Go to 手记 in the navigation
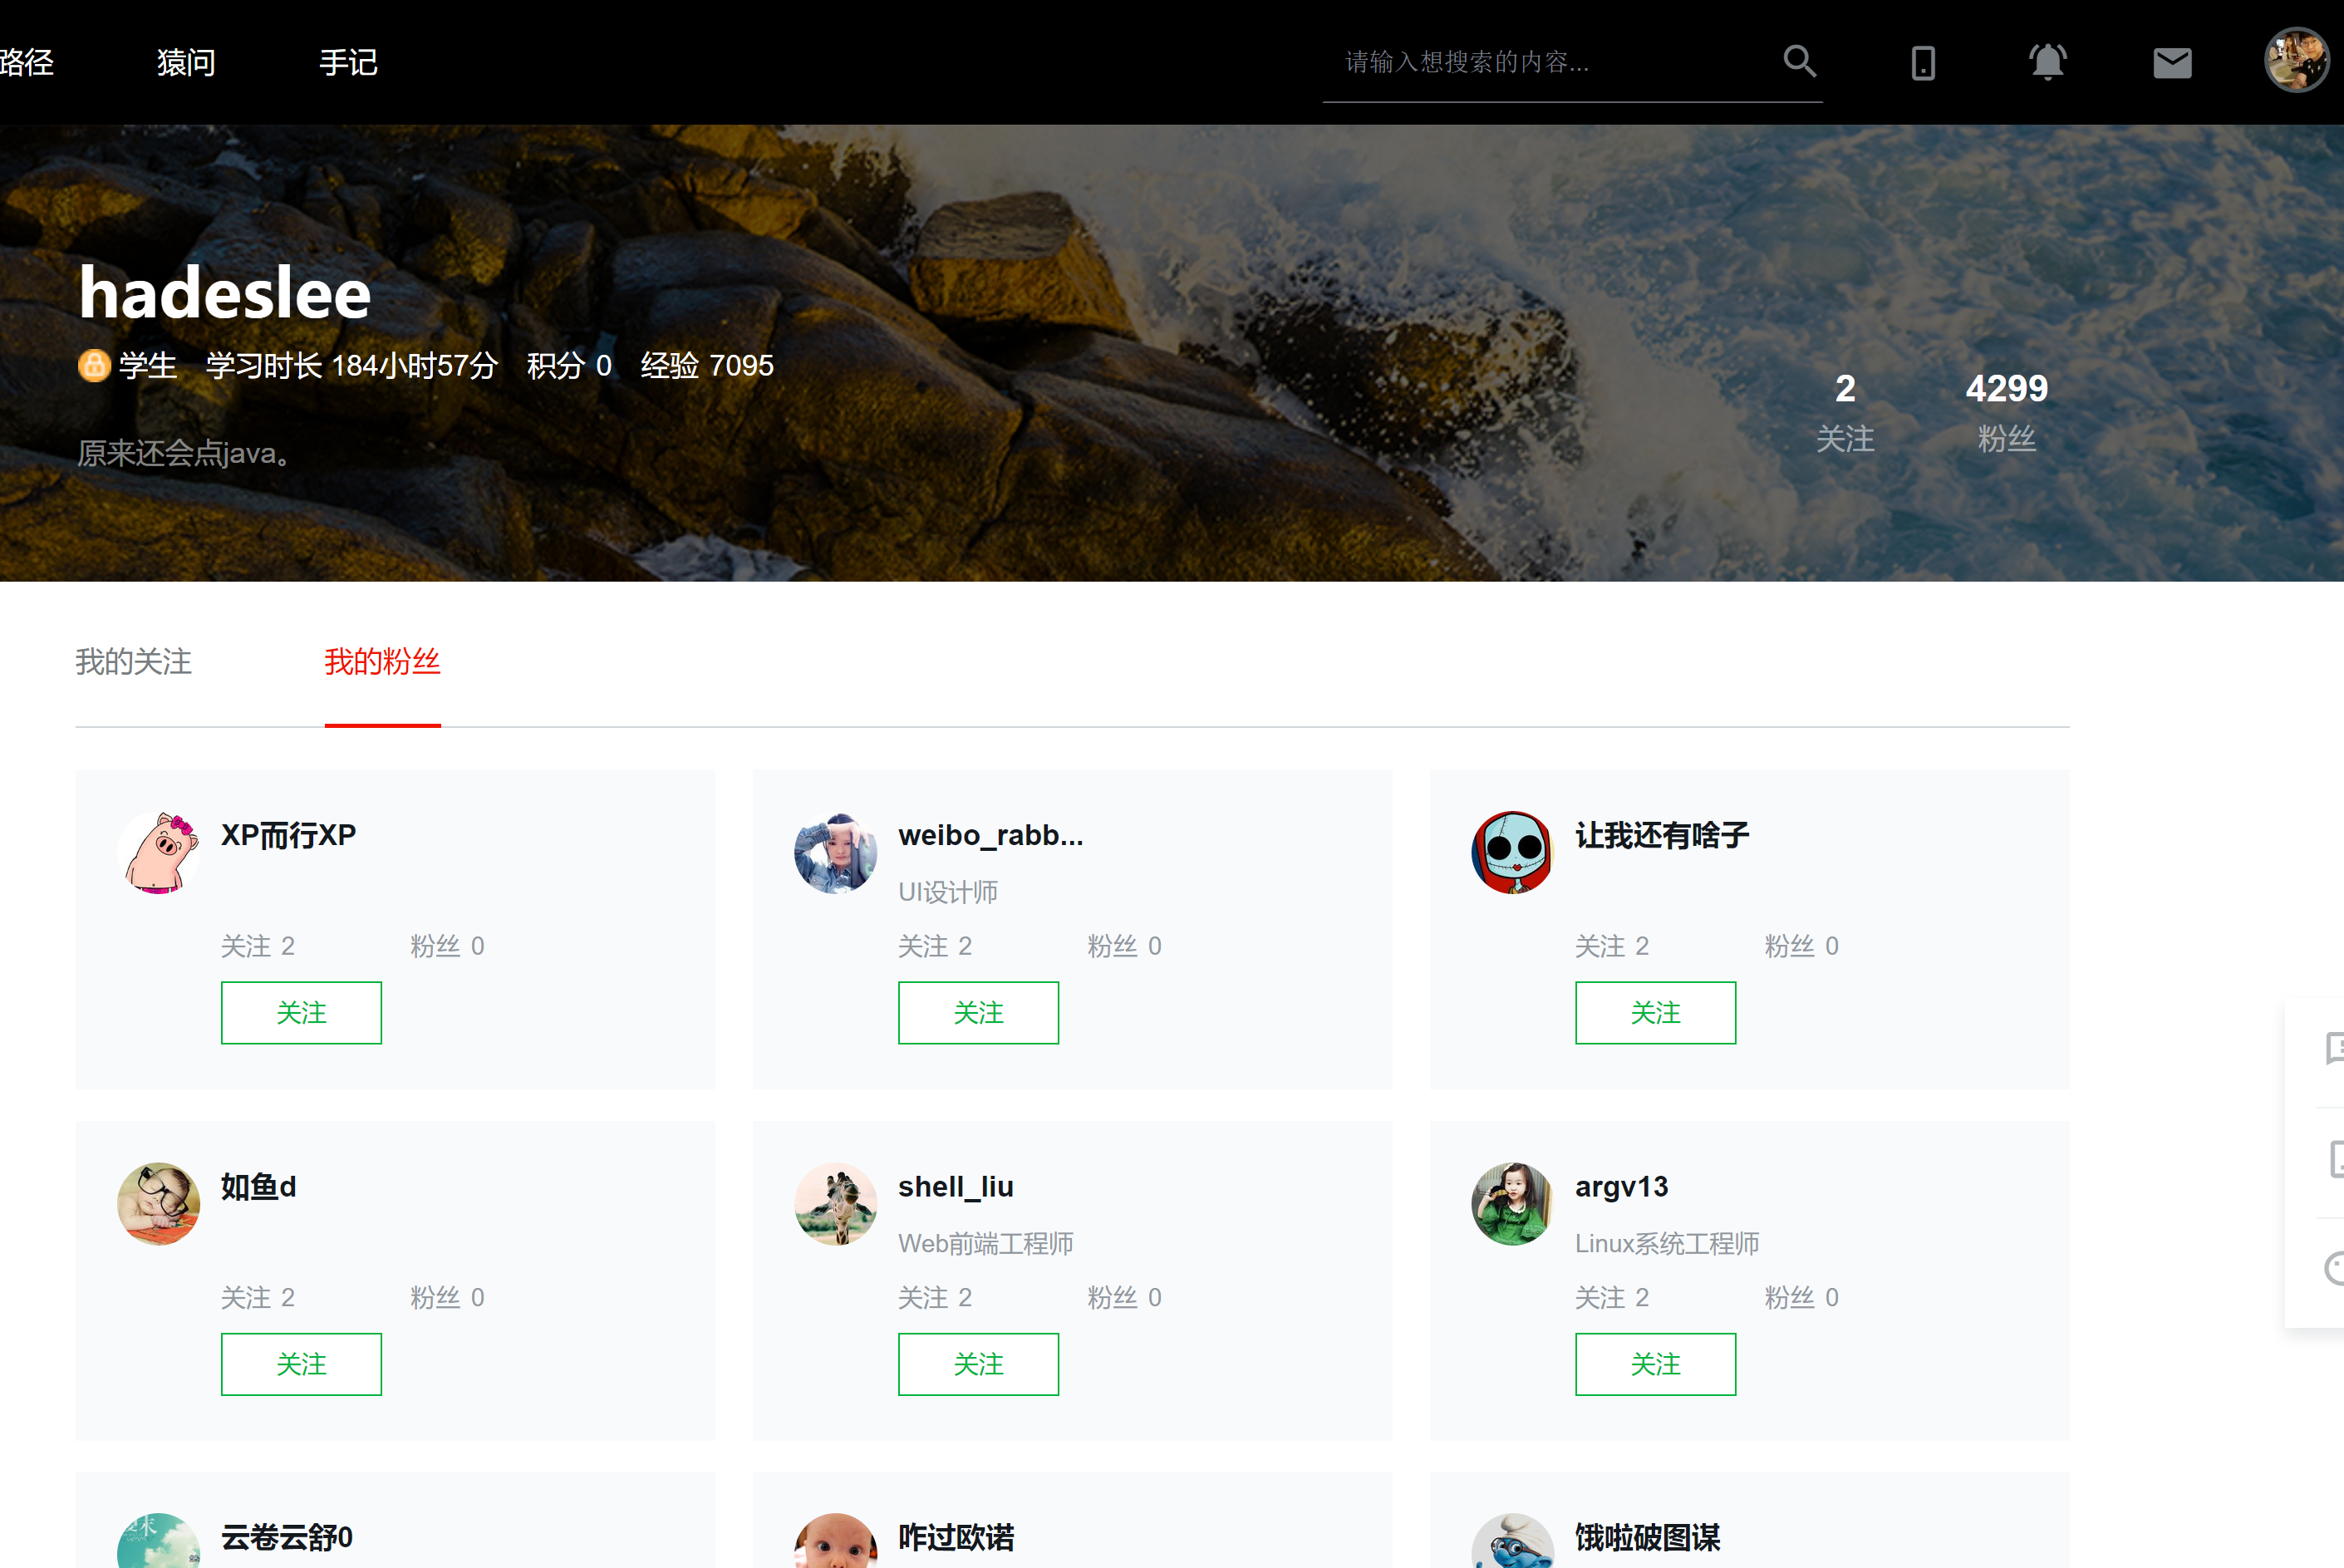The image size is (2344, 1568). point(348,63)
